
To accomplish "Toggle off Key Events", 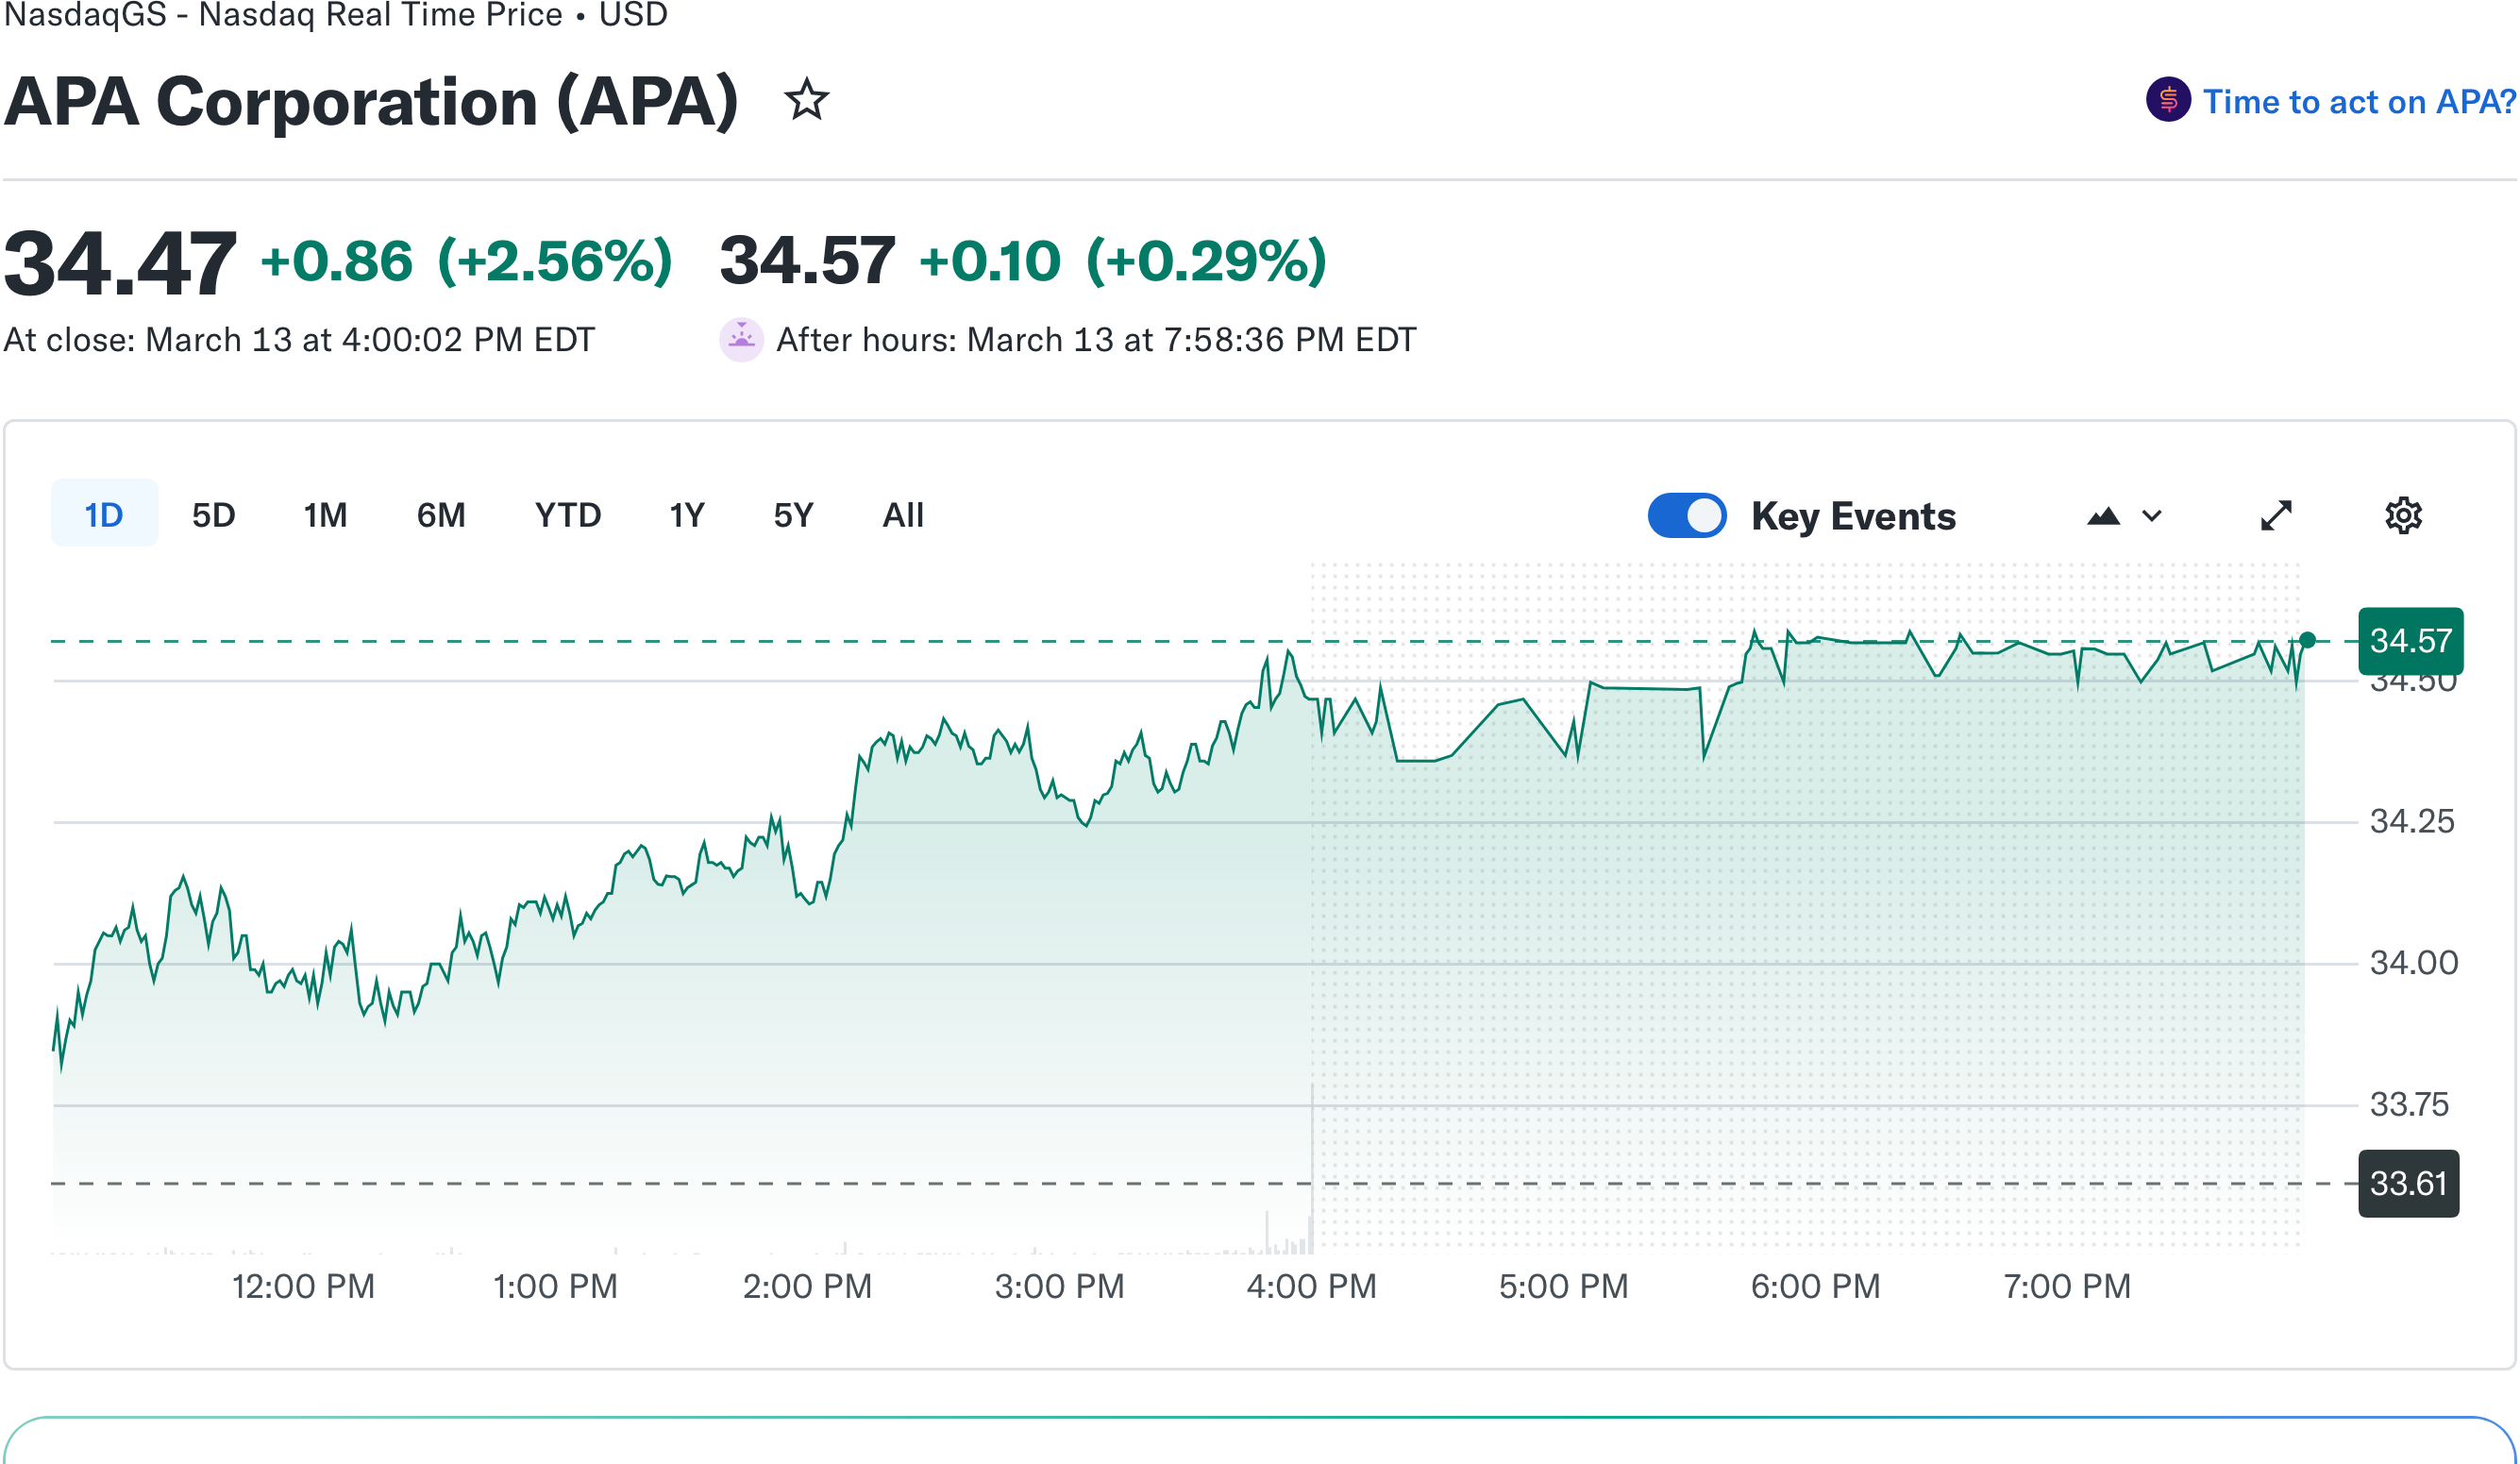I will 1687,515.
